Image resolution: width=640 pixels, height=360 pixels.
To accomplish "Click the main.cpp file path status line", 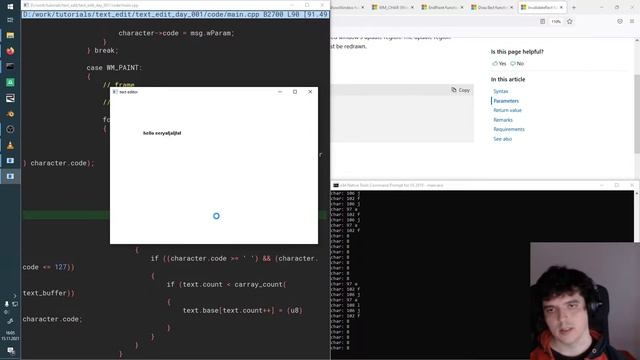I will 175,14.
